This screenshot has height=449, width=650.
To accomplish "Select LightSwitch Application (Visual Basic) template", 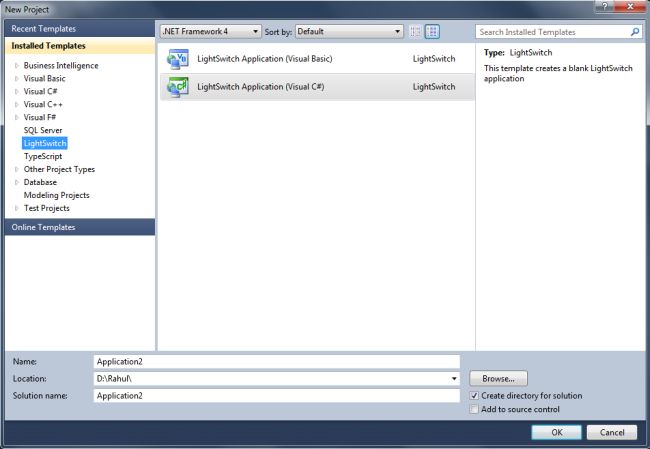I will click(317, 59).
